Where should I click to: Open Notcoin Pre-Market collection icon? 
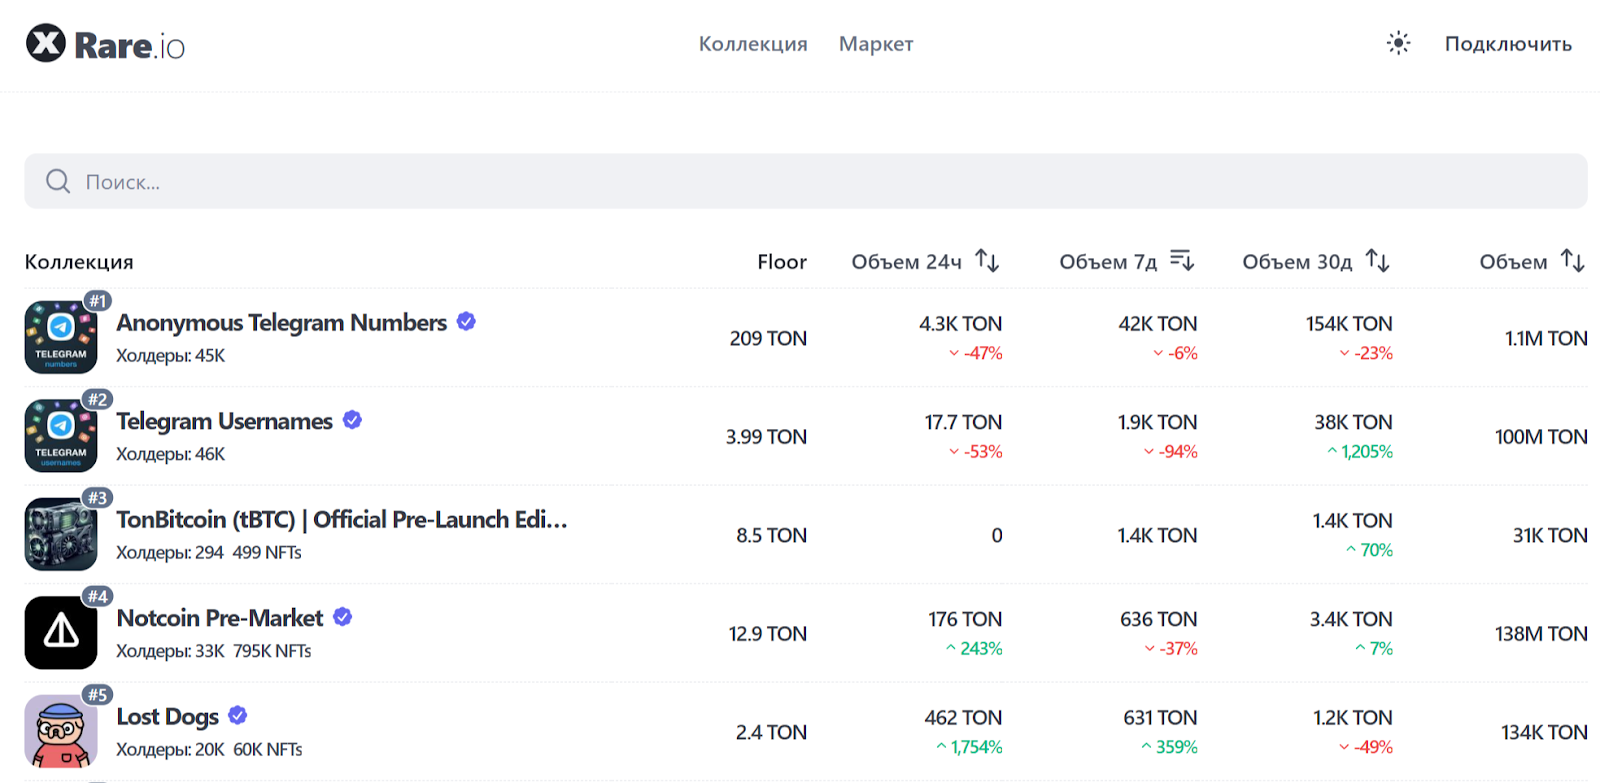tap(61, 633)
